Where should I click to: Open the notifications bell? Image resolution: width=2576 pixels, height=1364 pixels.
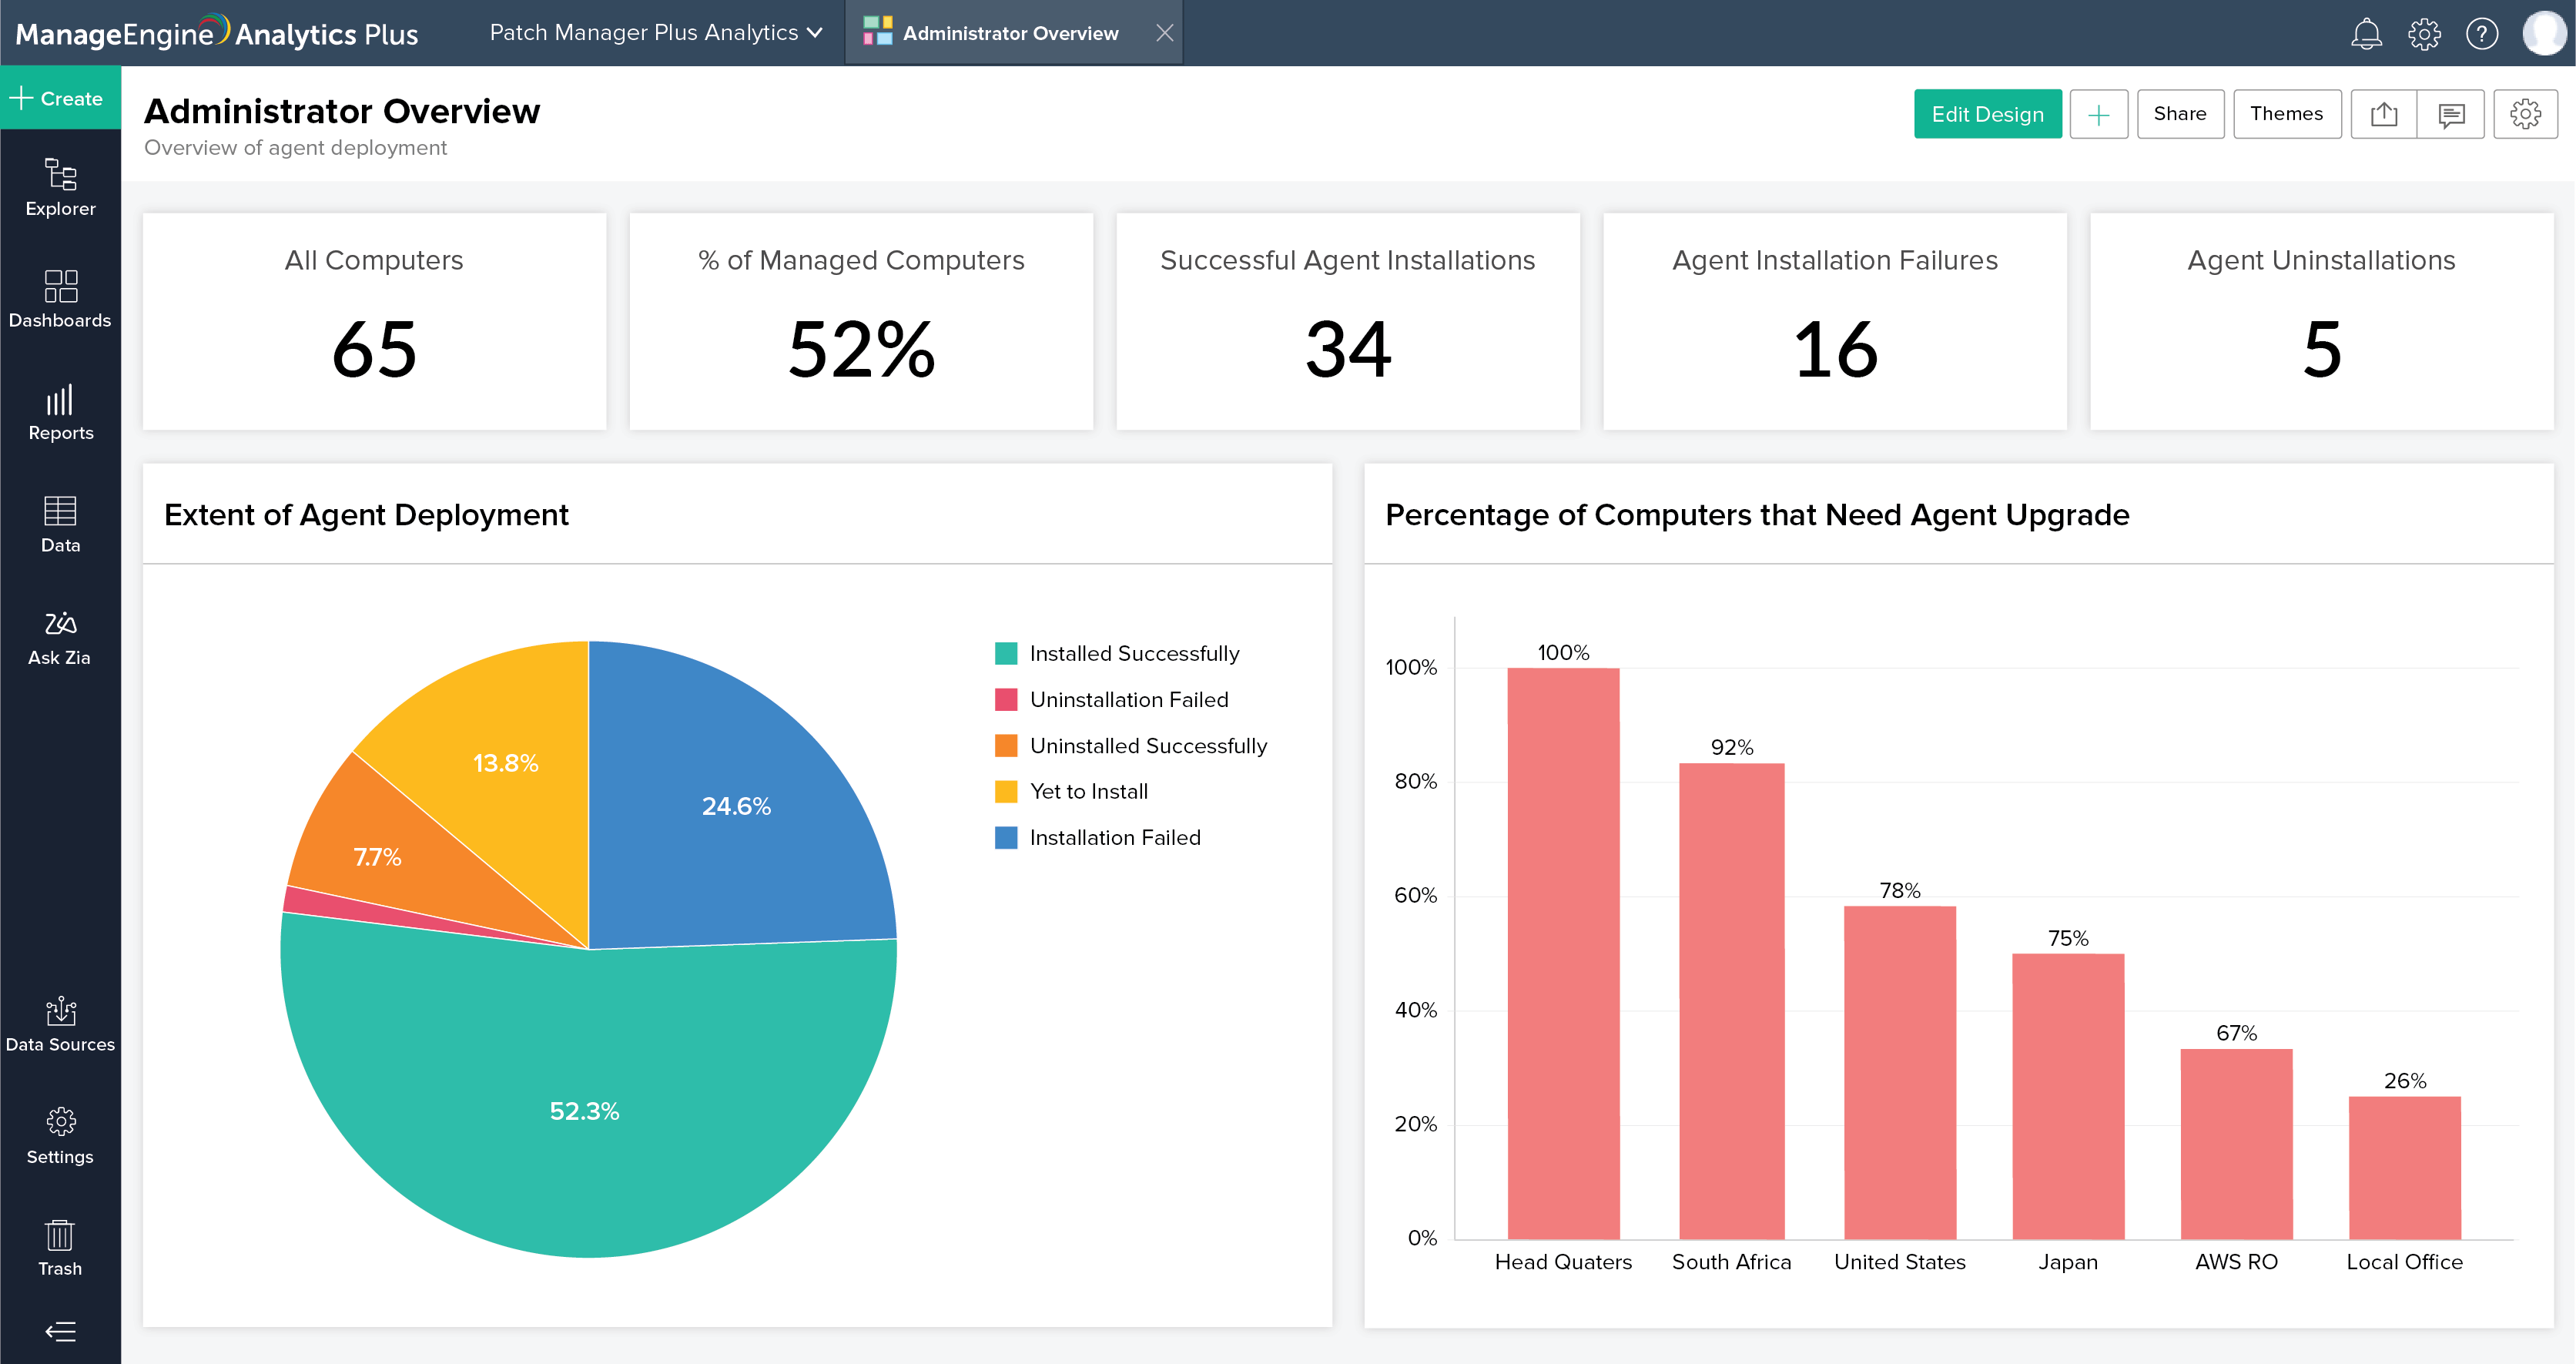2366,33
